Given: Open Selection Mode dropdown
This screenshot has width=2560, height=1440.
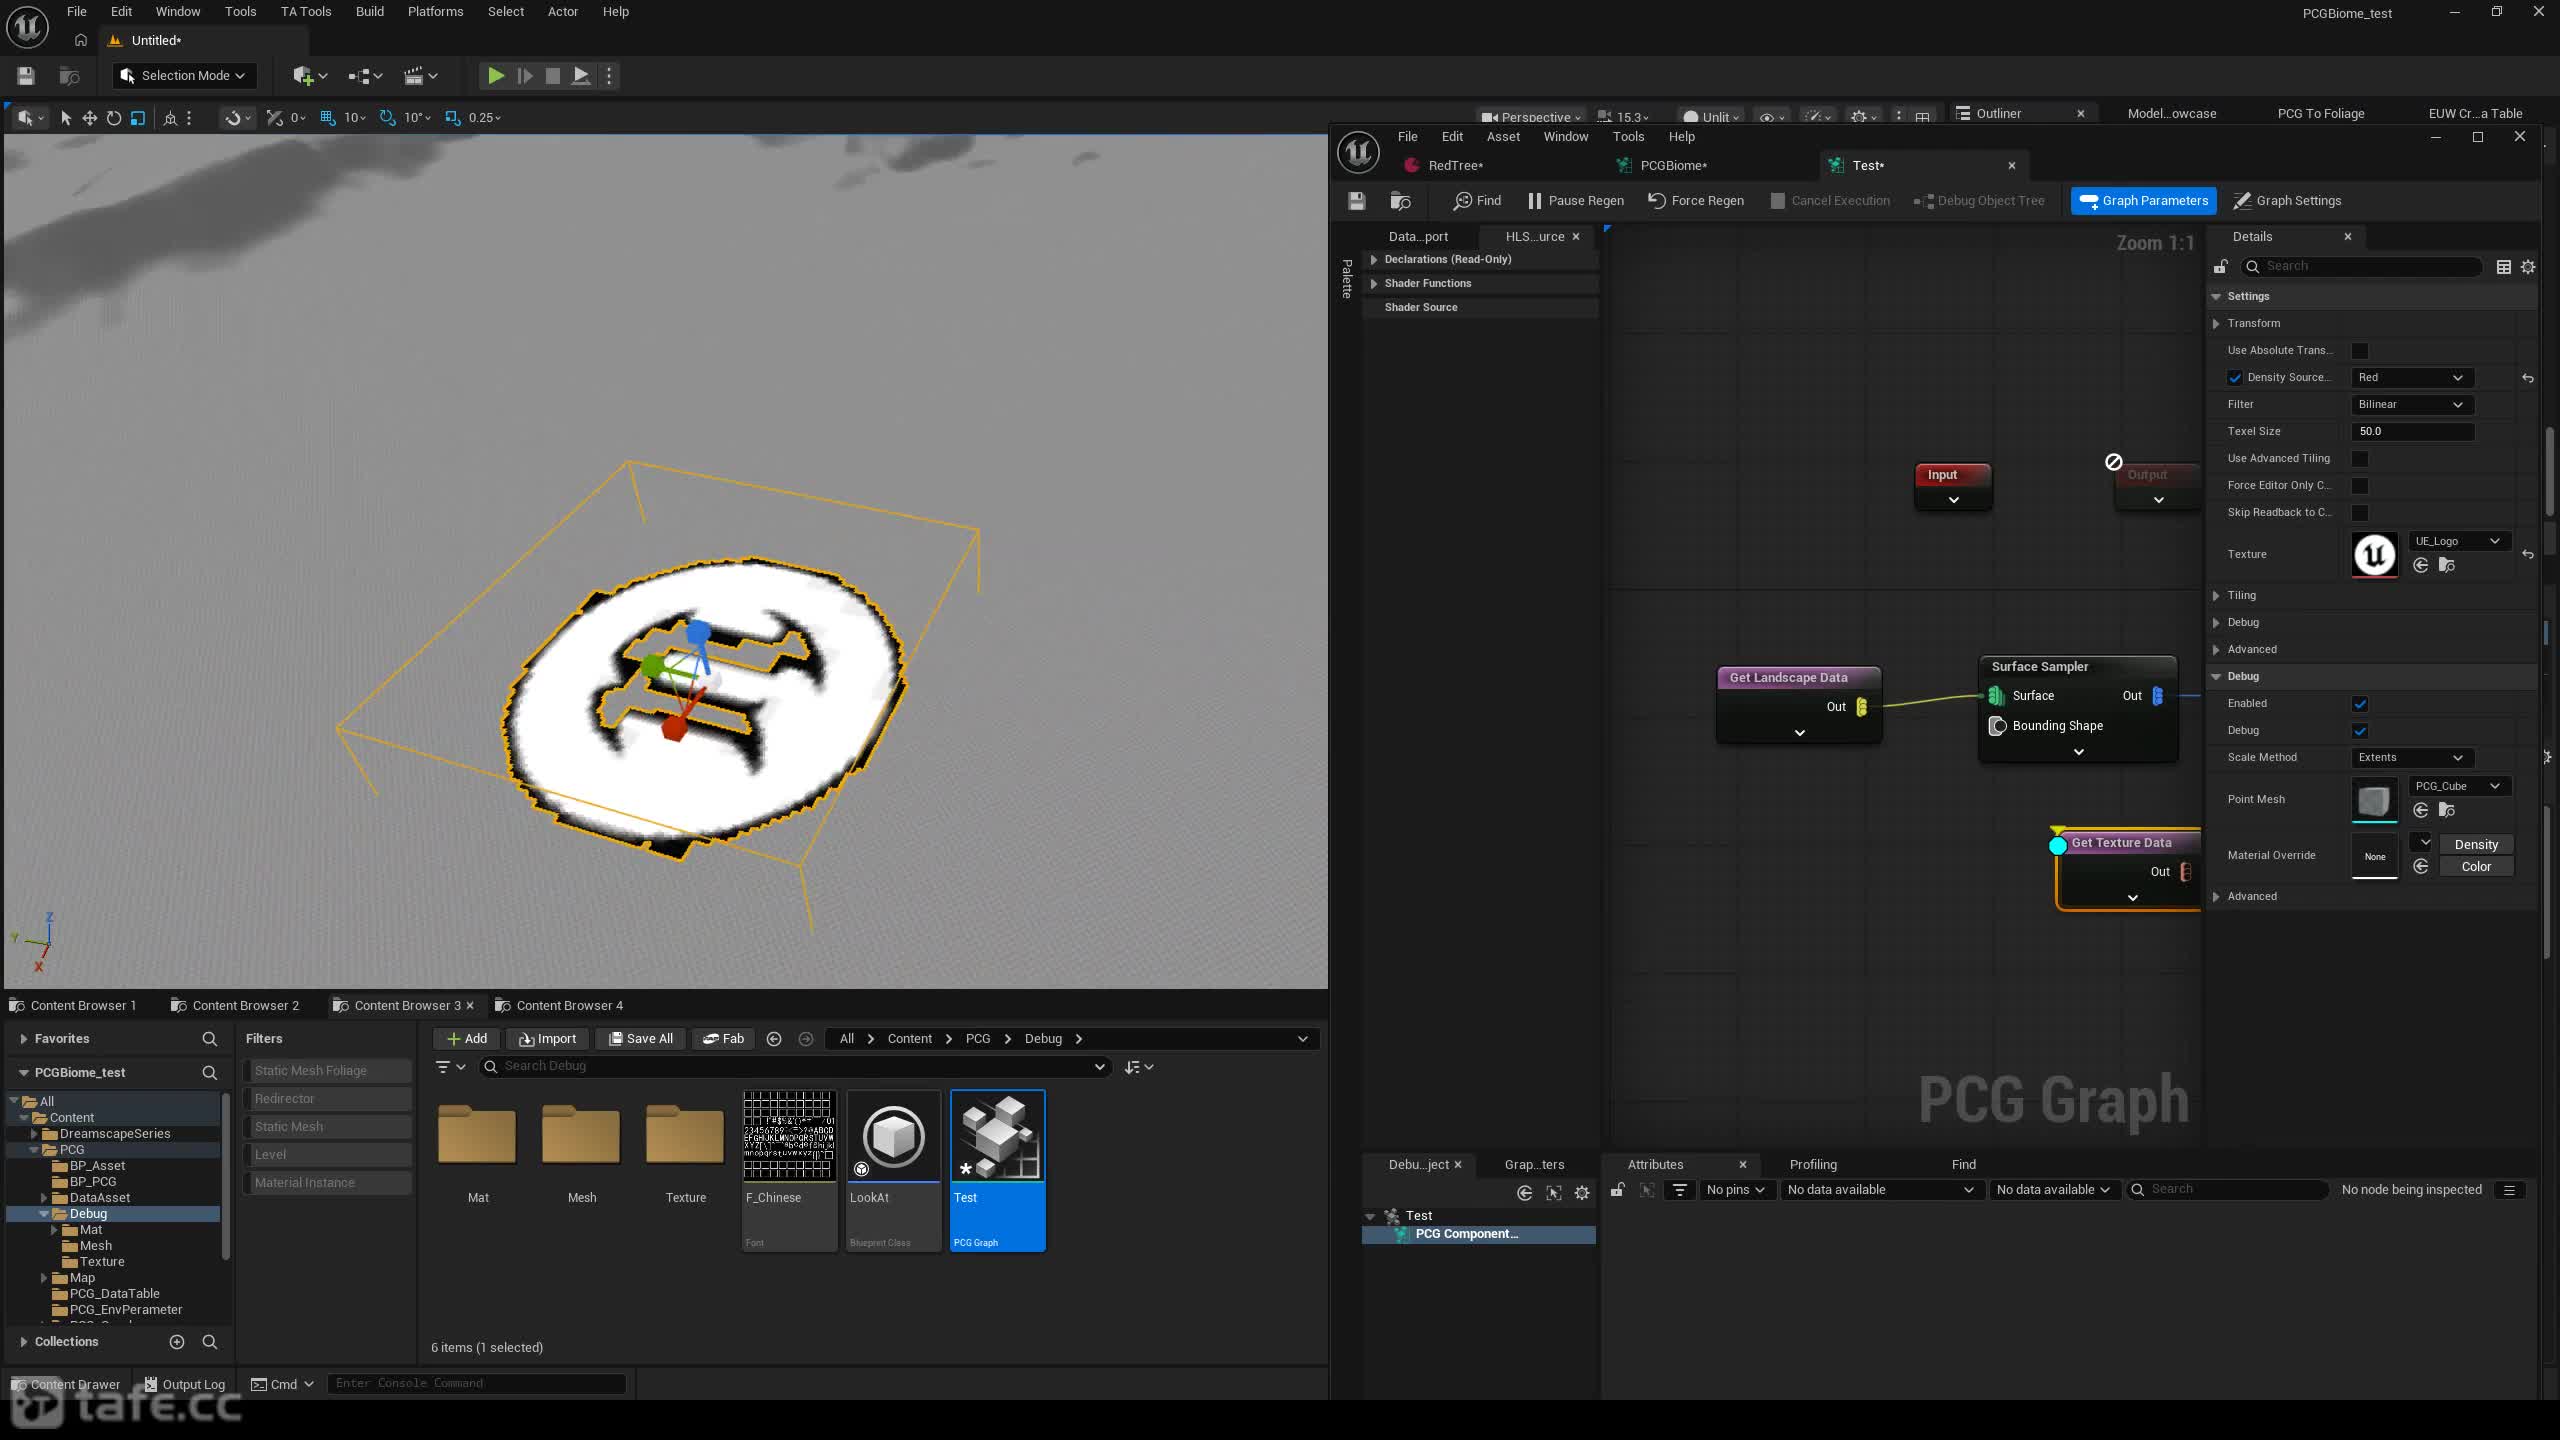Looking at the screenshot, I should [x=184, y=76].
